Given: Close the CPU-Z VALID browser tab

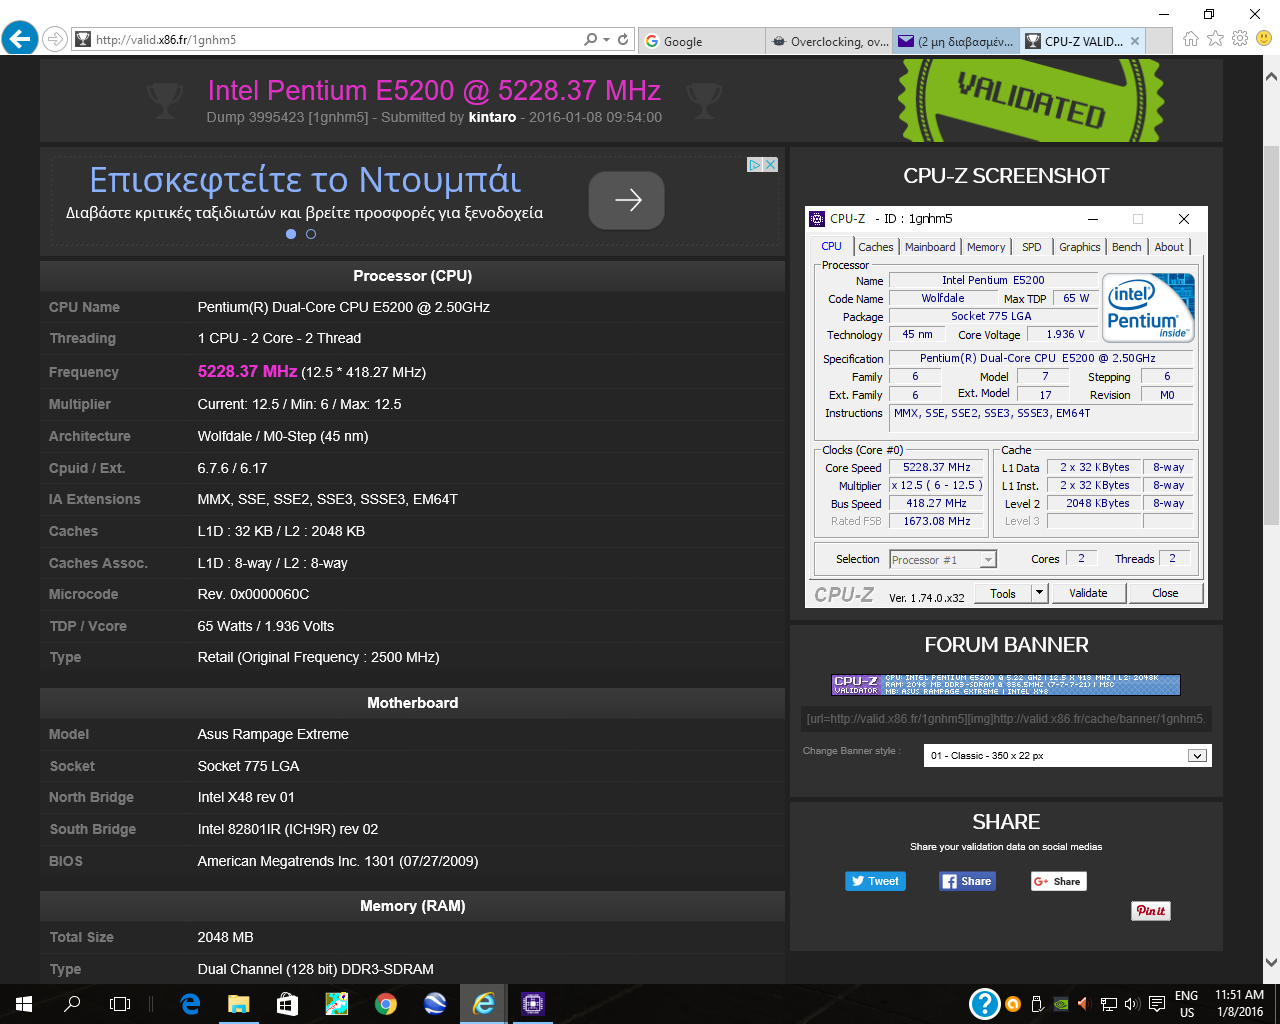Looking at the screenshot, I should coord(1134,41).
